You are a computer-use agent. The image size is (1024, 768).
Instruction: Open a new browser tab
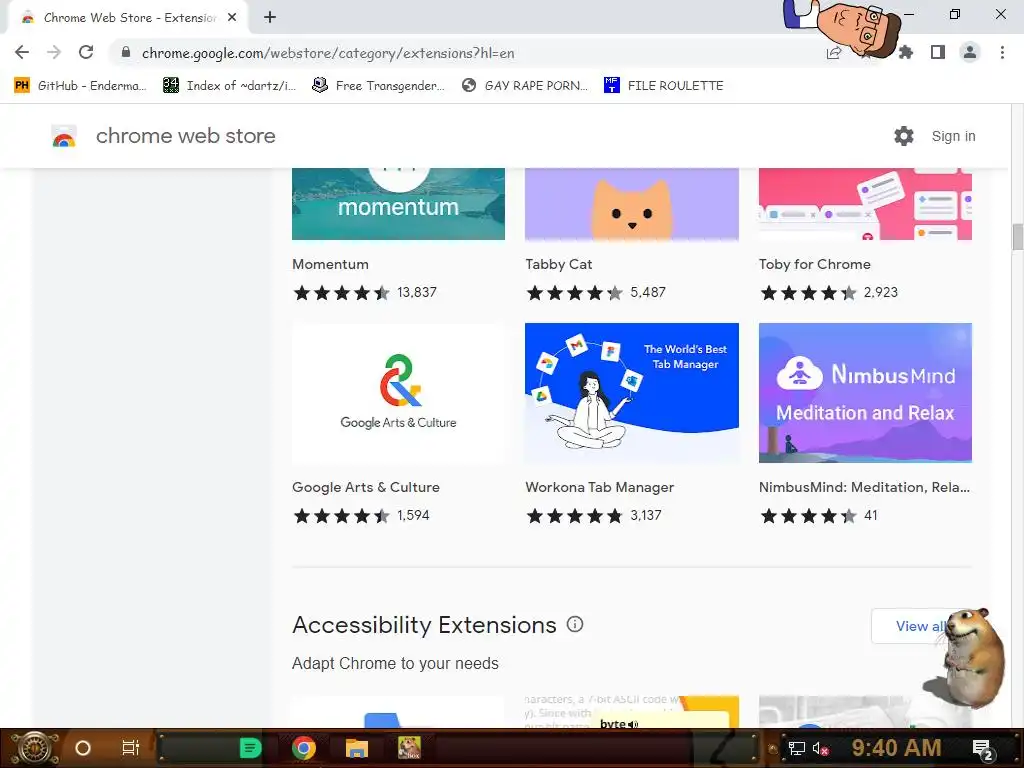tap(270, 18)
